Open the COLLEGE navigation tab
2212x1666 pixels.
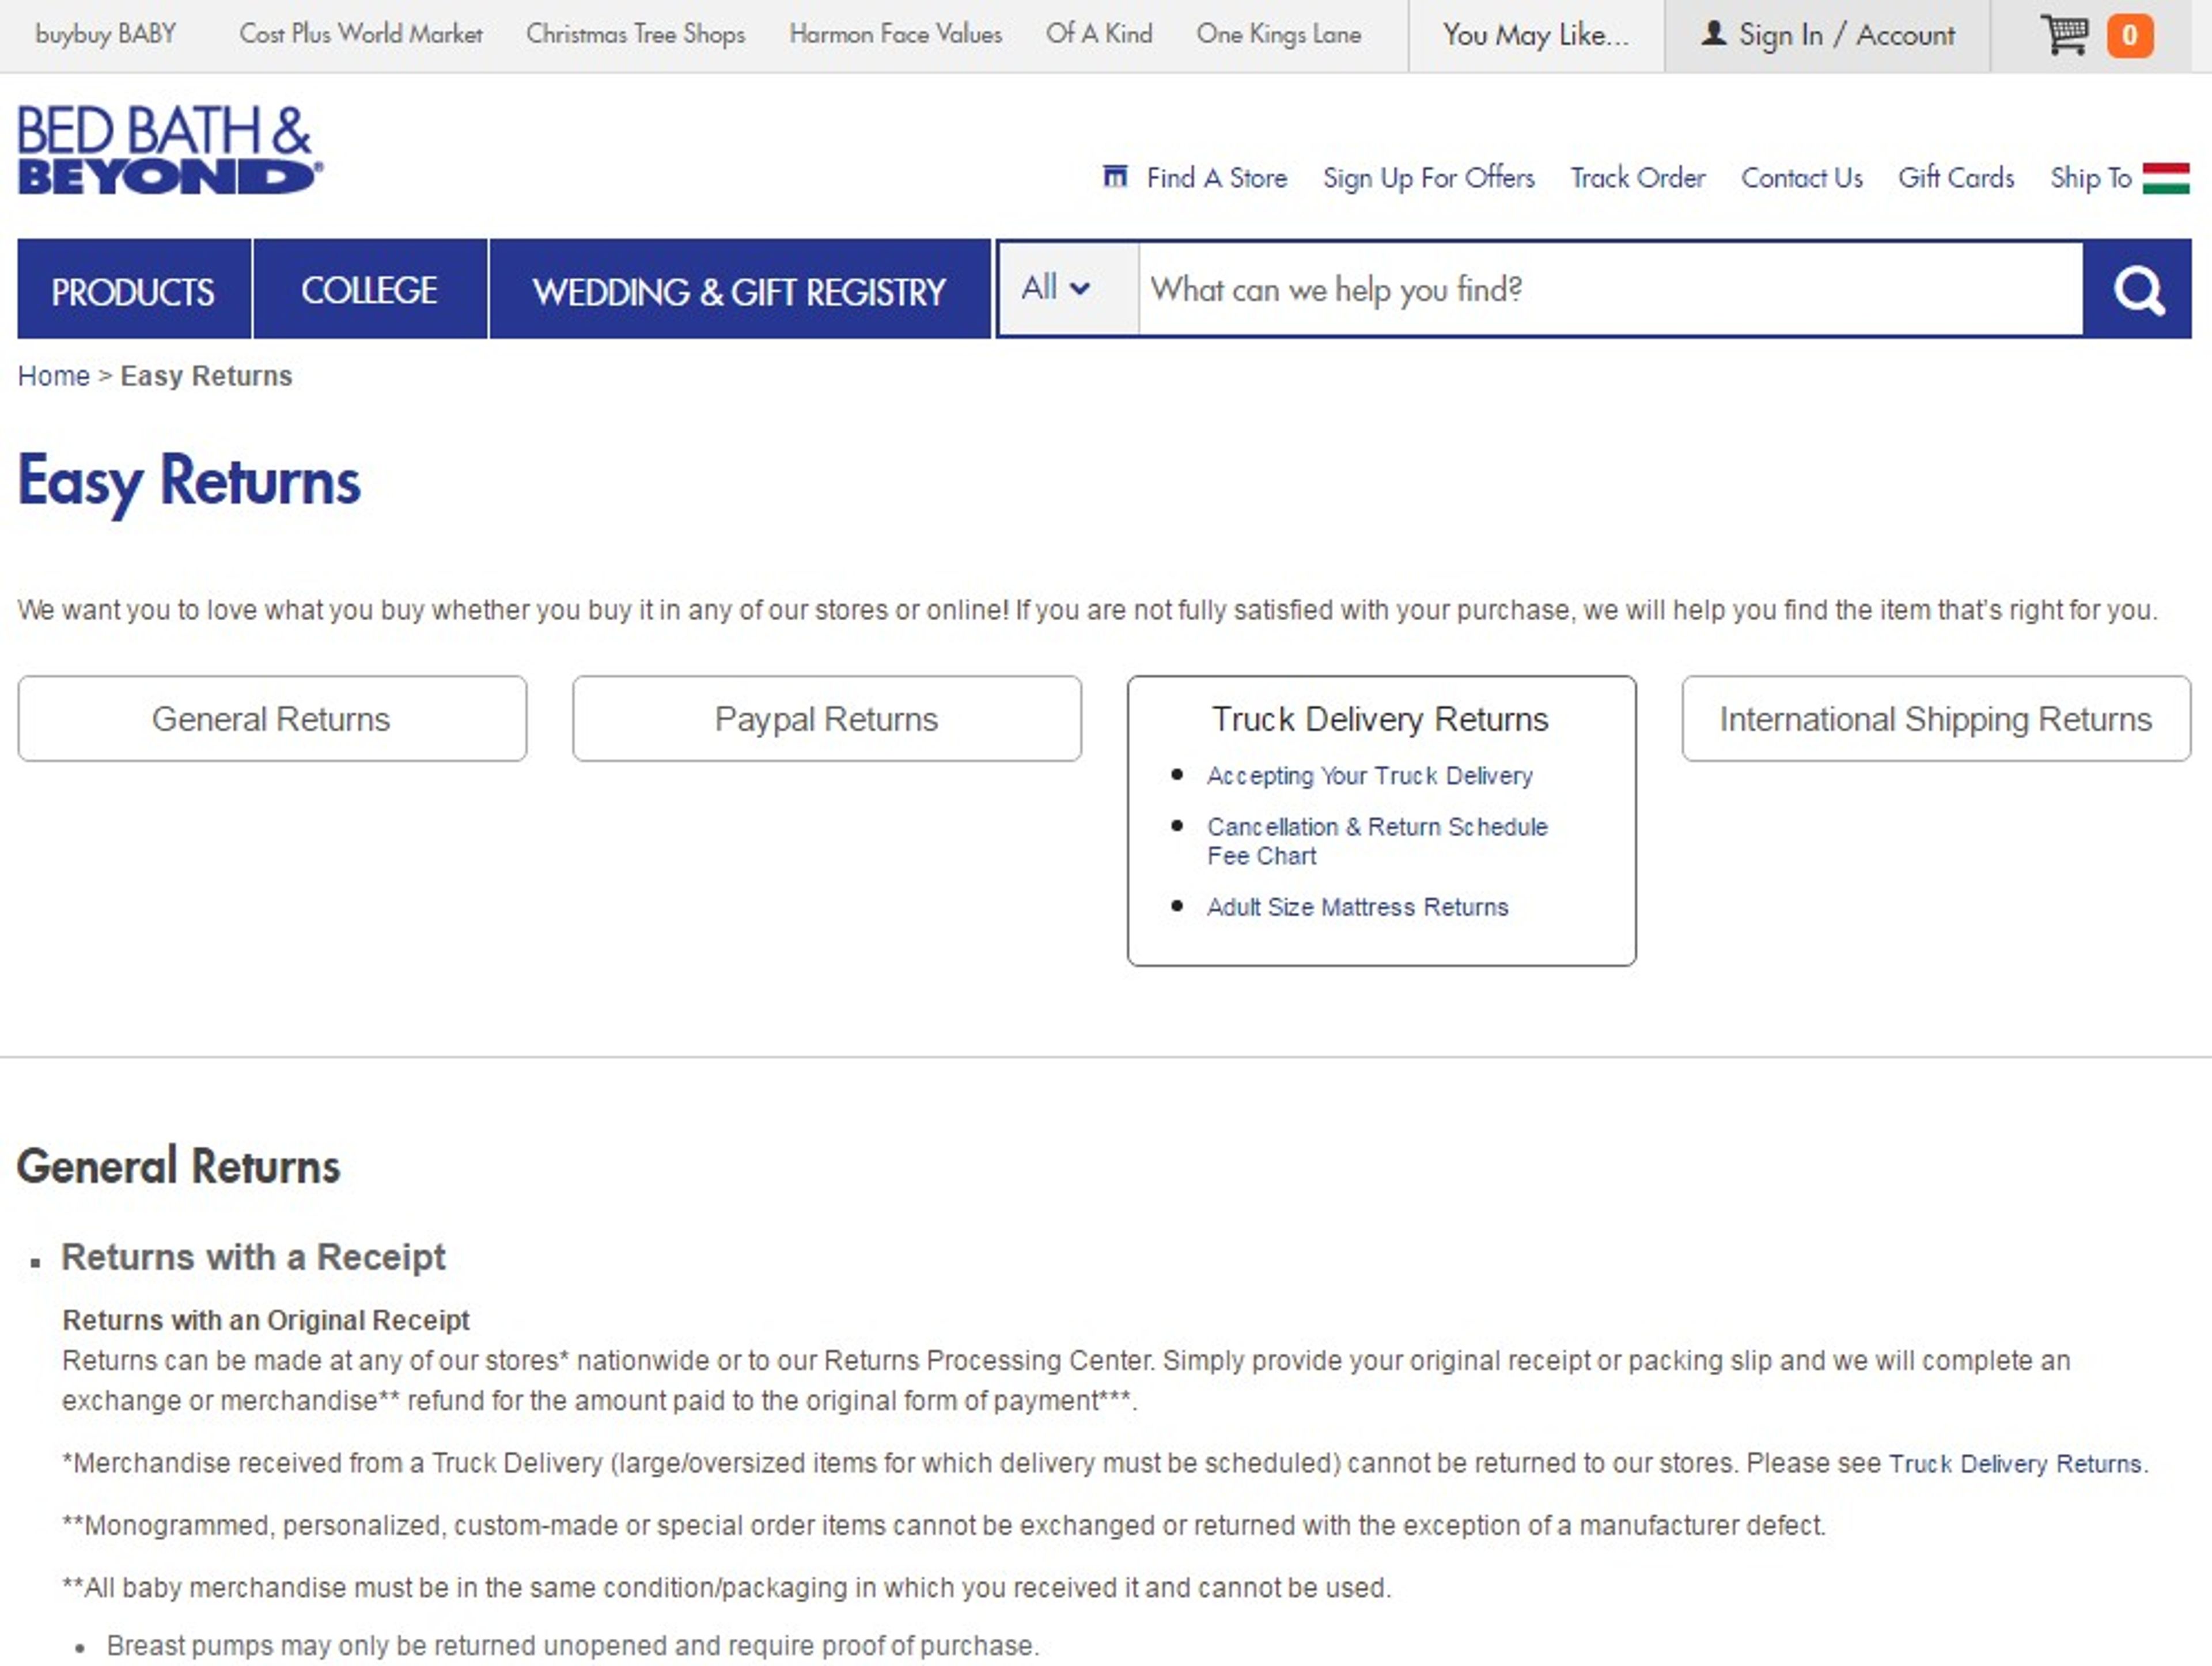pyautogui.click(x=369, y=291)
